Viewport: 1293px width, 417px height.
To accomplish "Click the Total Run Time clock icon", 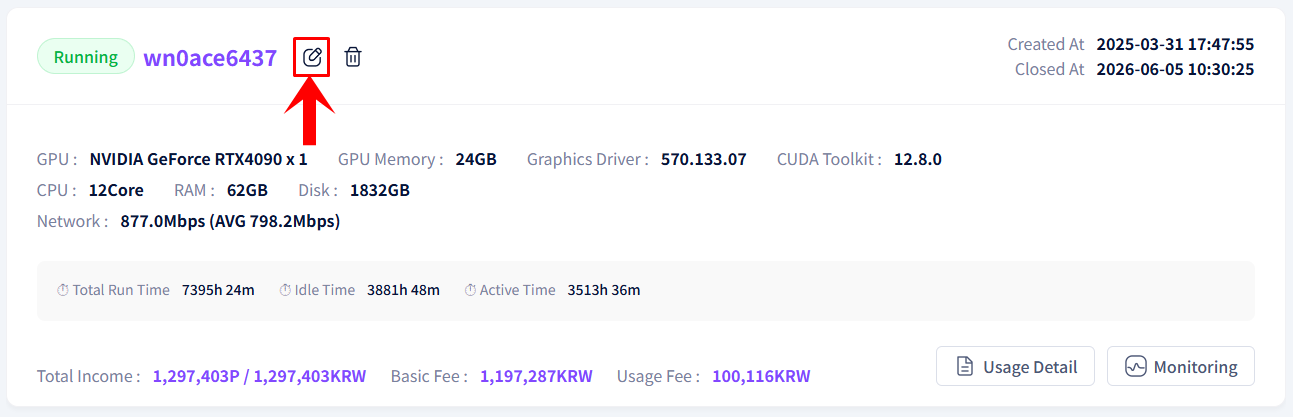I will (63, 290).
